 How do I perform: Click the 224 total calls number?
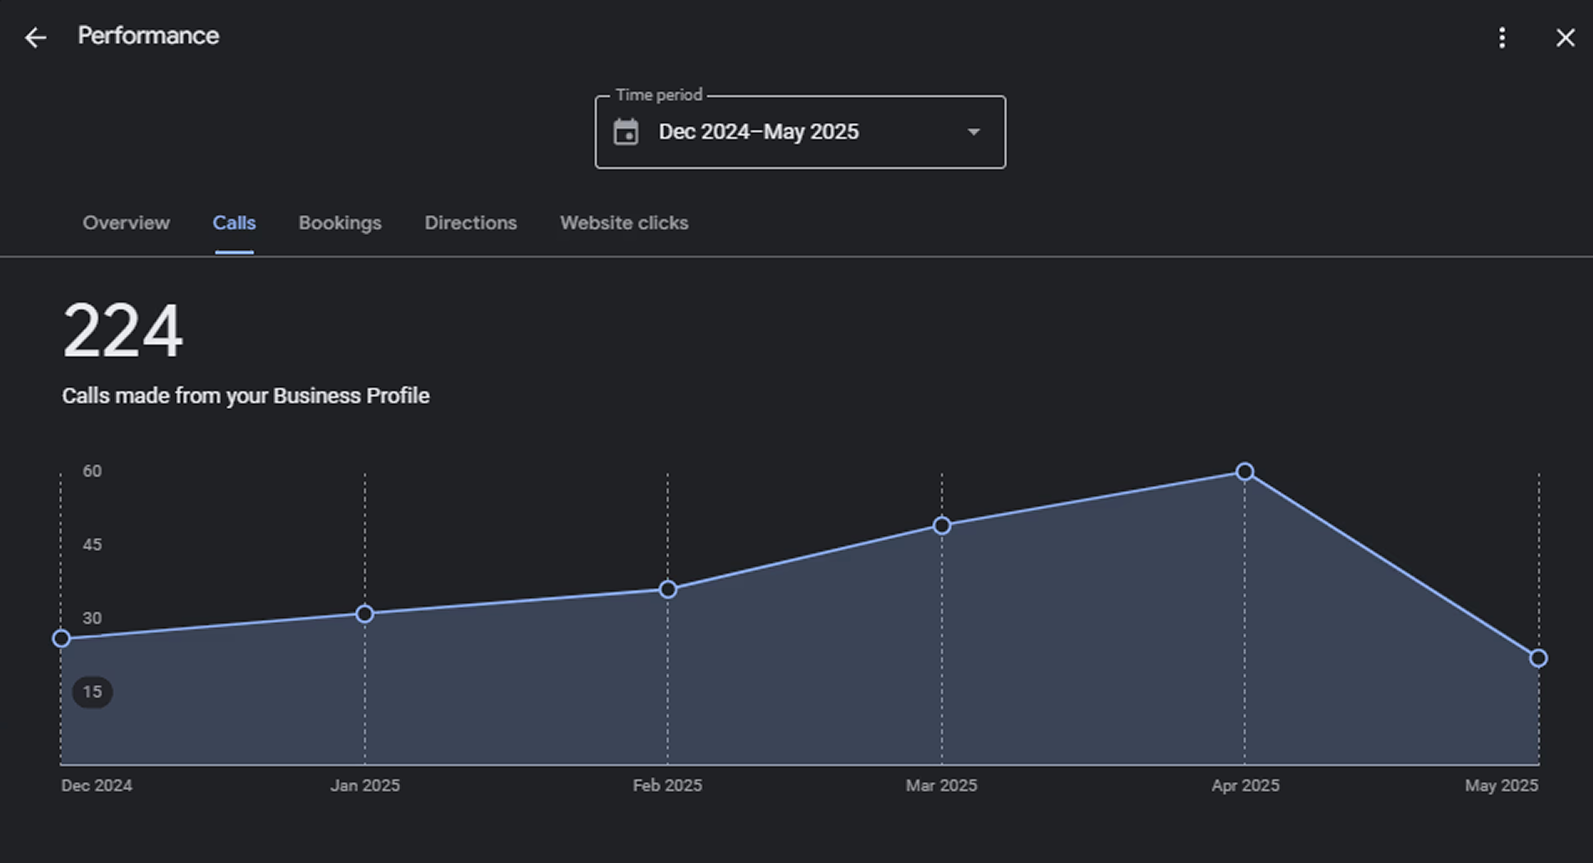(123, 331)
